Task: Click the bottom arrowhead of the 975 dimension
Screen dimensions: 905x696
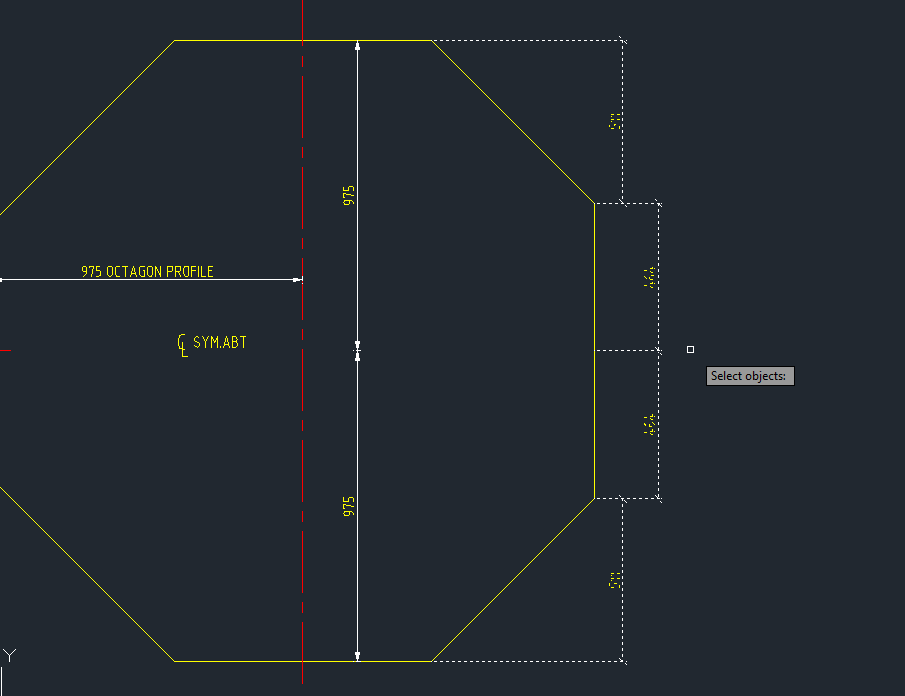Action: click(x=357, y=656)
